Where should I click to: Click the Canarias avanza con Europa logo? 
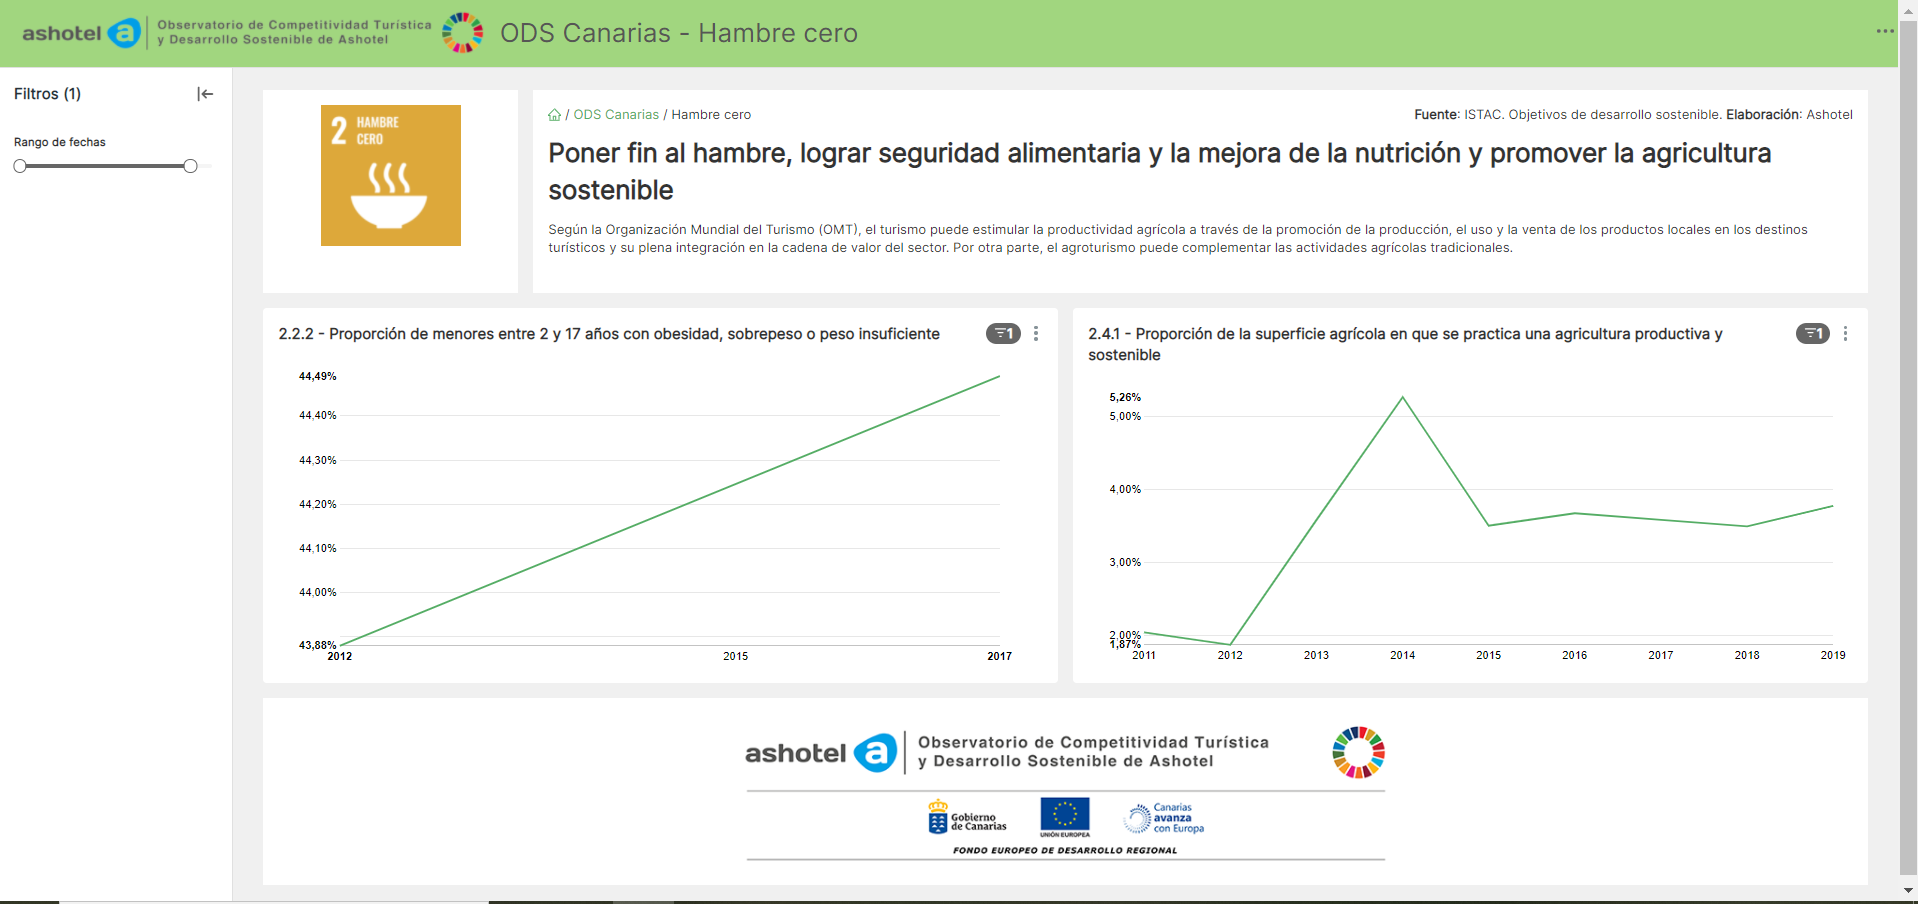pyautogui.click(x=1164, y=818)
